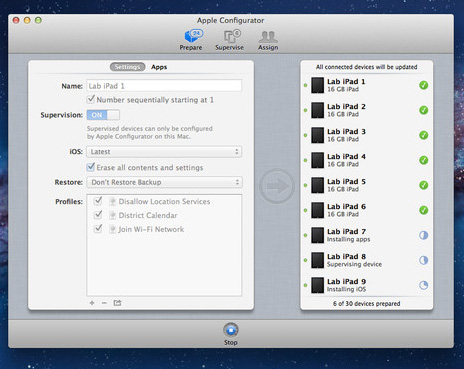Open the Assign section

tap(268, 40)
